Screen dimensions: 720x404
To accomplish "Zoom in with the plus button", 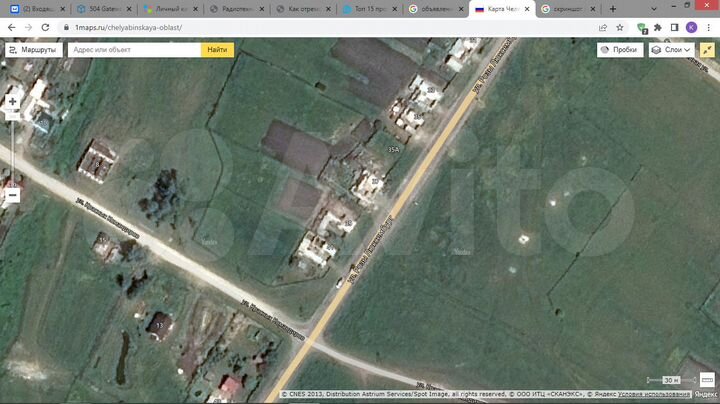I will click(12, 102).
